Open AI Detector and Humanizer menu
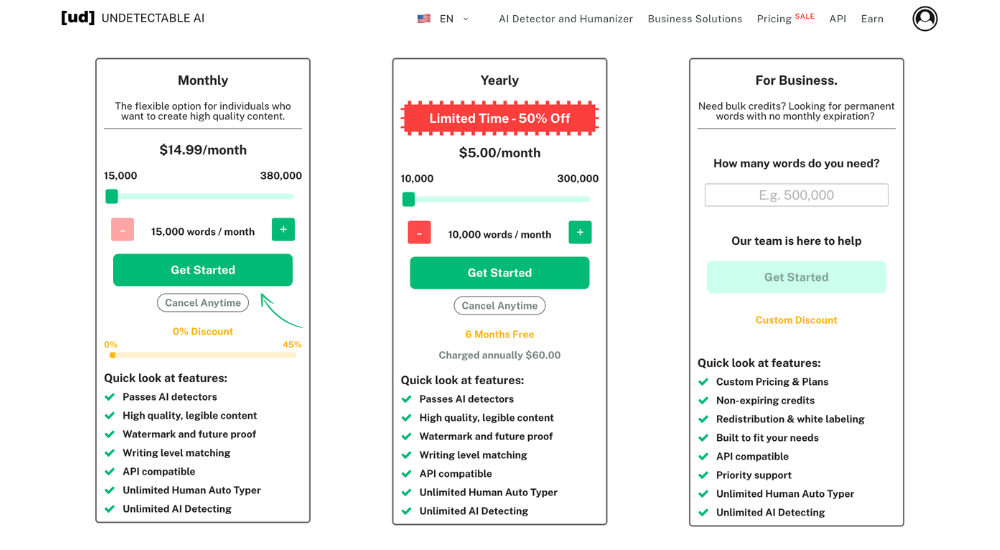 [x=566, y=19]
